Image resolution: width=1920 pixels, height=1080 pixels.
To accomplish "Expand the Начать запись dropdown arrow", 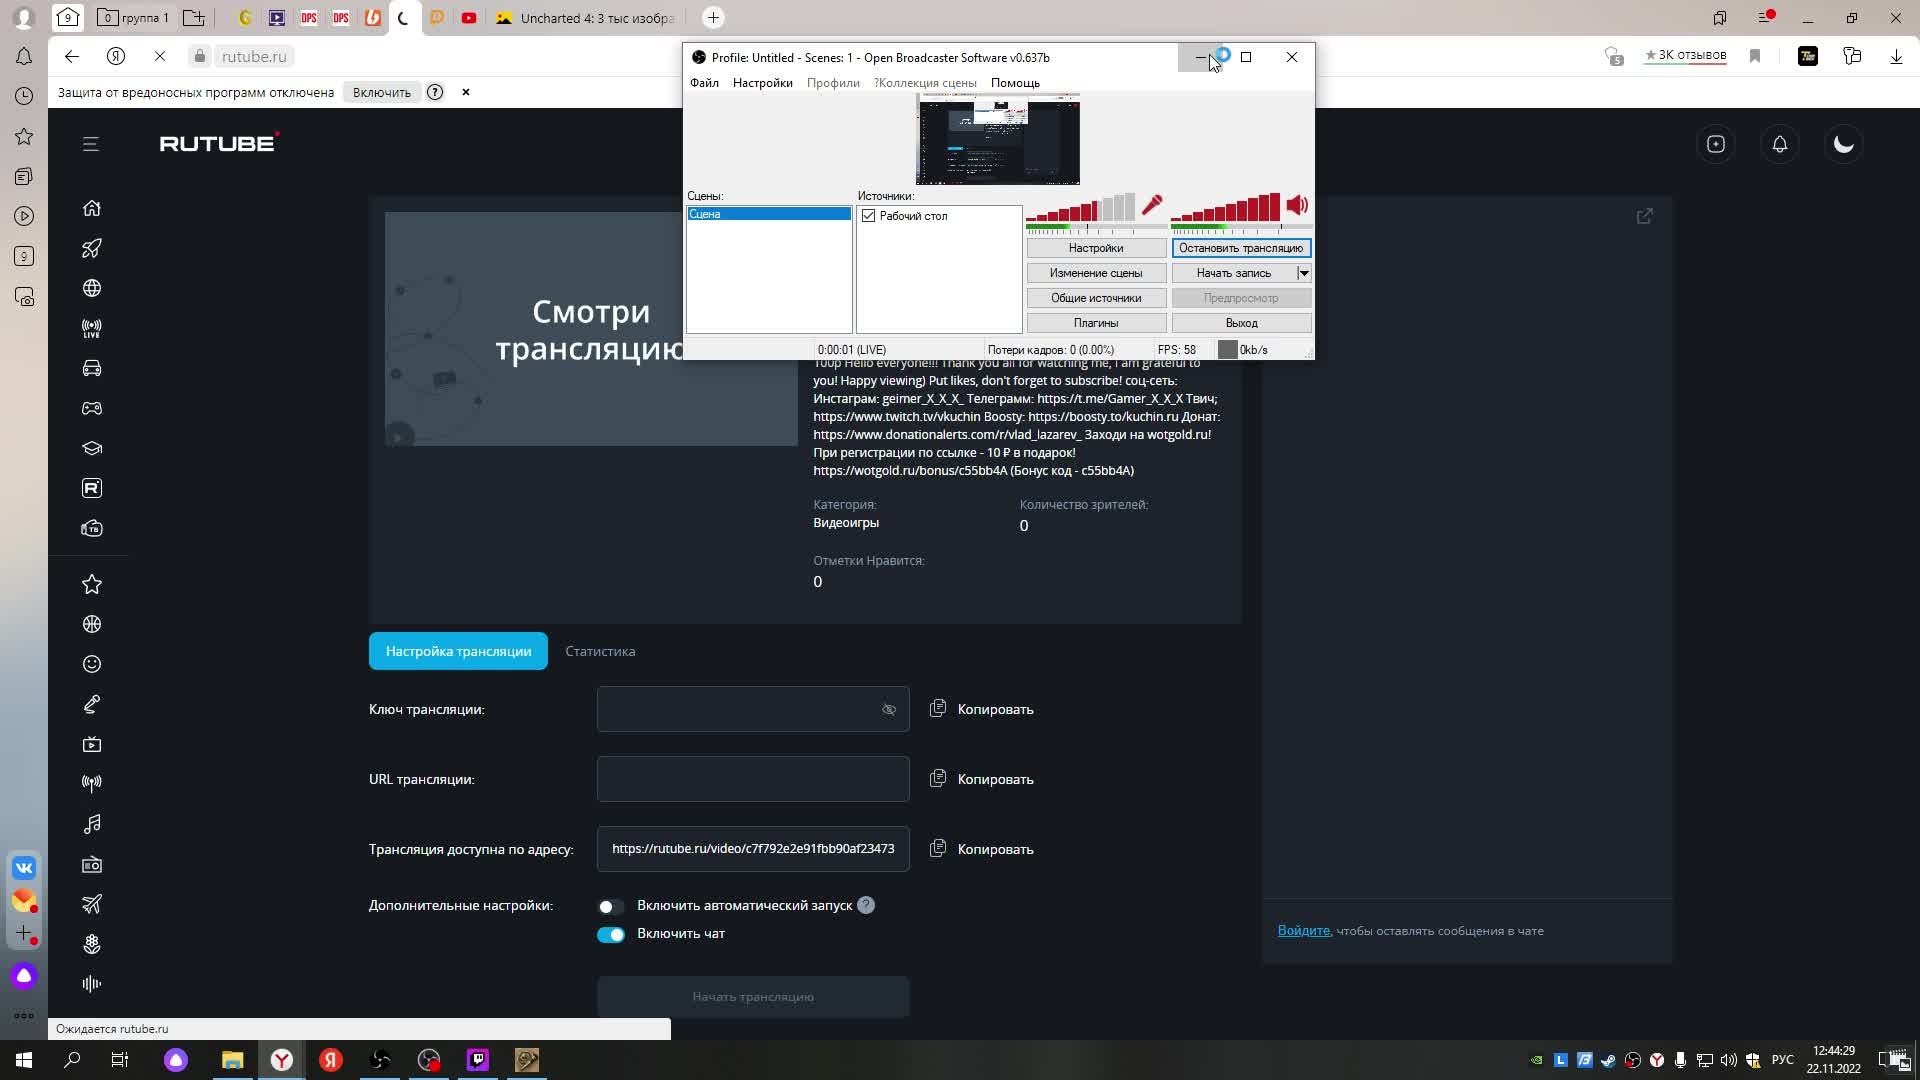I will 1304,273.
